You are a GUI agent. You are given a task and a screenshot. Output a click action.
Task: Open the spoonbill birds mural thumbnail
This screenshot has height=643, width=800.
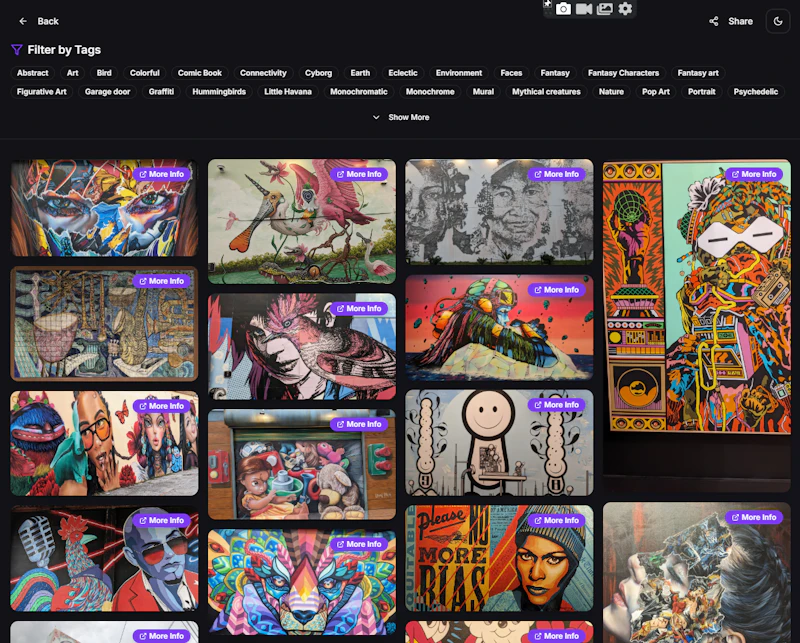pos(302,221)
